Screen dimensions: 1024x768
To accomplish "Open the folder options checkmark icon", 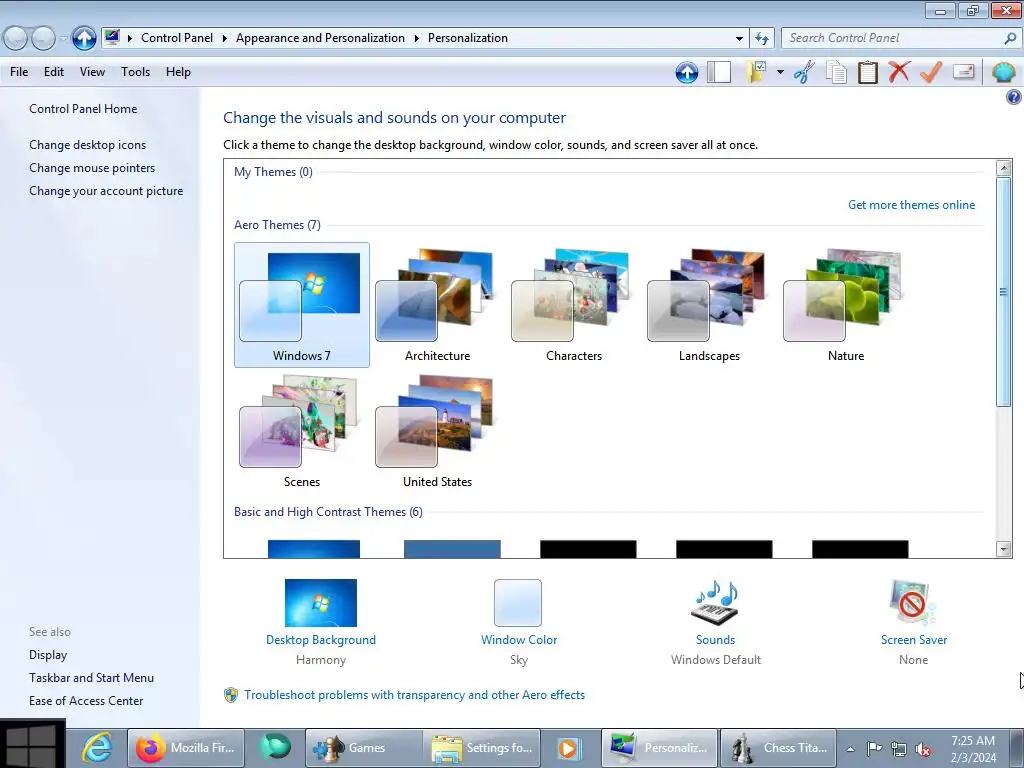I will 756,72.
